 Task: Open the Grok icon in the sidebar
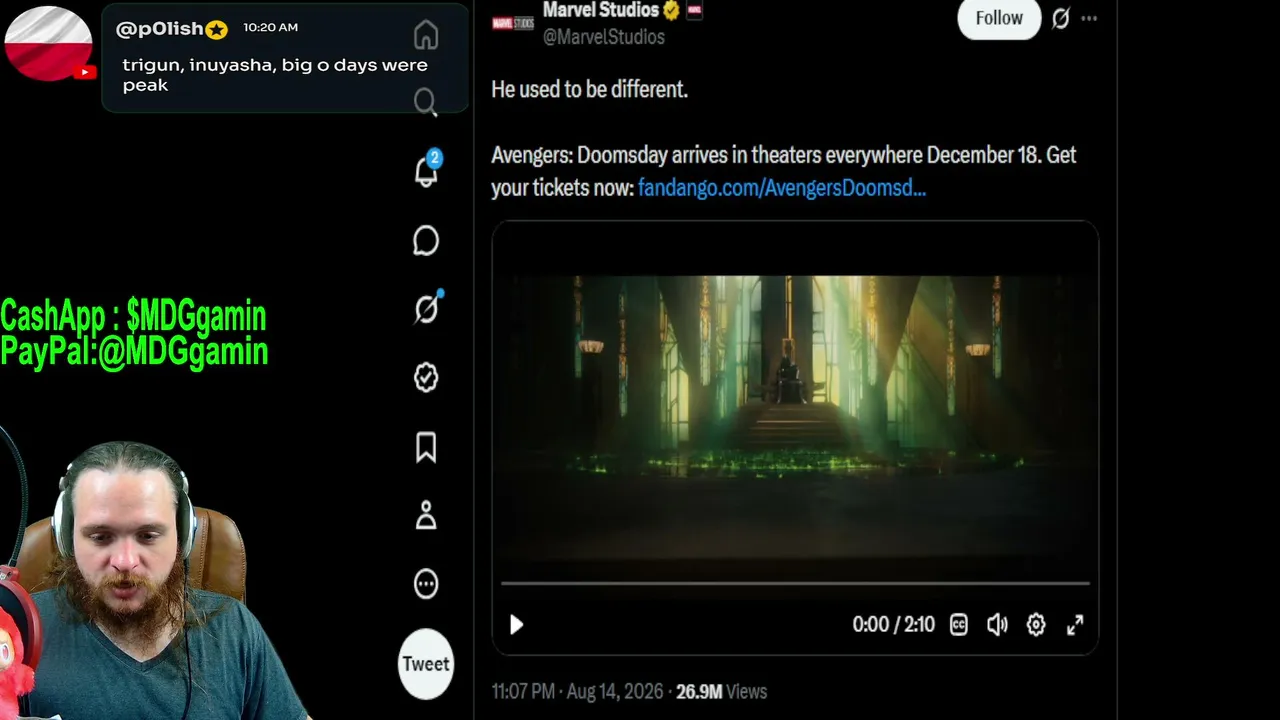tap(427, 309)
